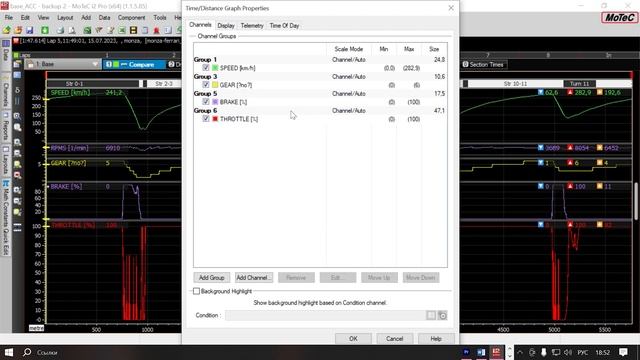Screen dimensions: 640x360
Task: Click the print preview toolbar icon
Action: (72, 30)
